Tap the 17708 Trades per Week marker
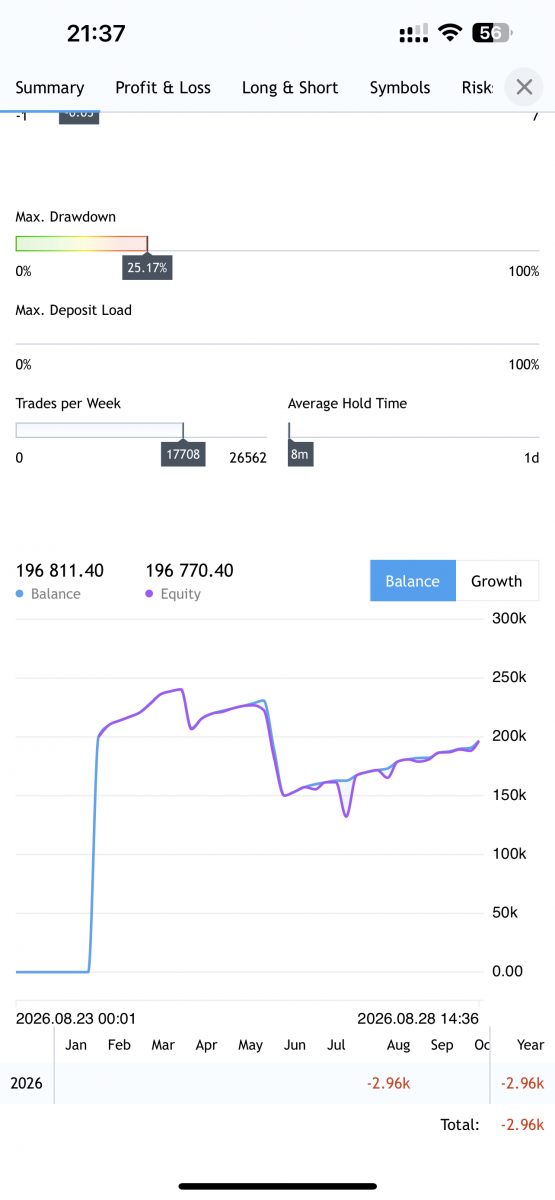Viewport: 555px width, 1200px height. (x=183, y=455)
